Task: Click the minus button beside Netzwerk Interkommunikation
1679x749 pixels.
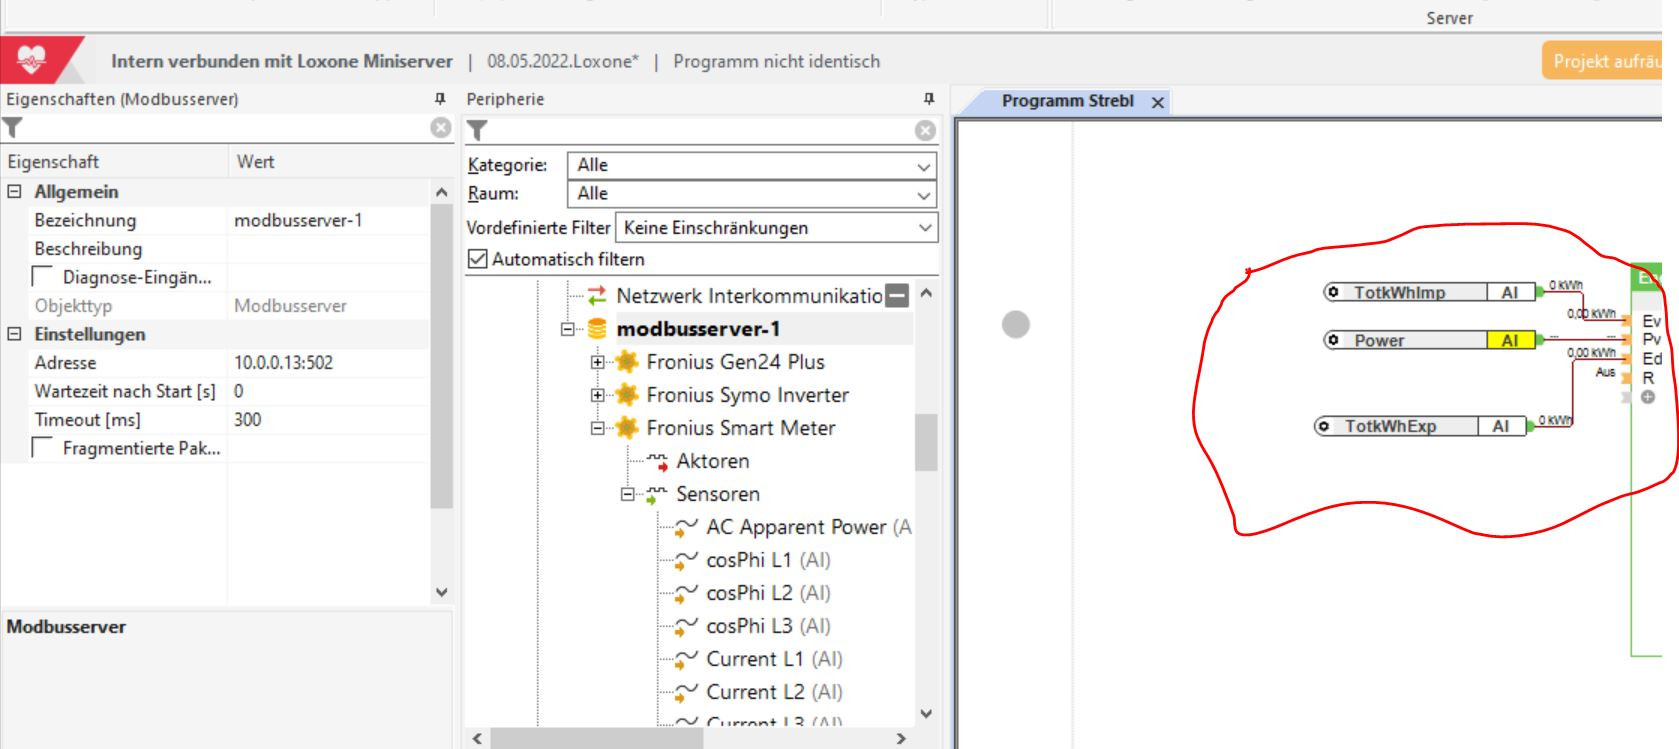Action: coord(898,295)
